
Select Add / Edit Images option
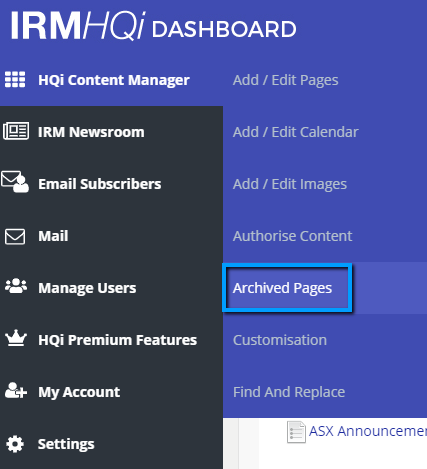point(290,184)
